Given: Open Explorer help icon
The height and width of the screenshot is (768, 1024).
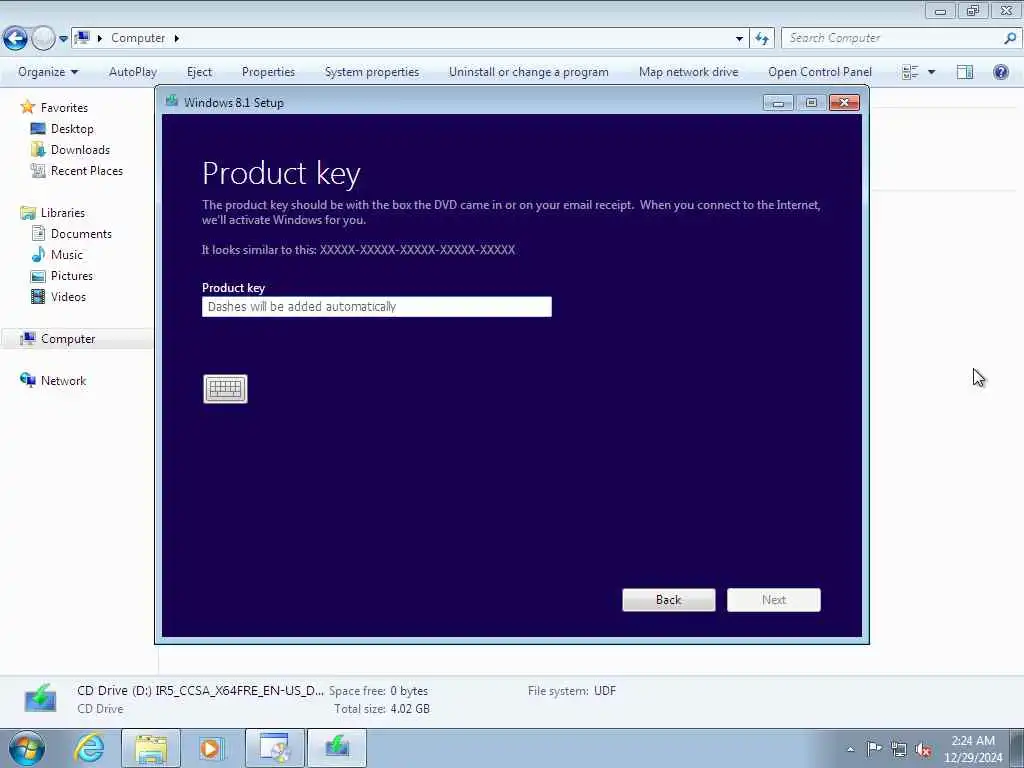Looking at the screenshot, I should click(1000, 72).
